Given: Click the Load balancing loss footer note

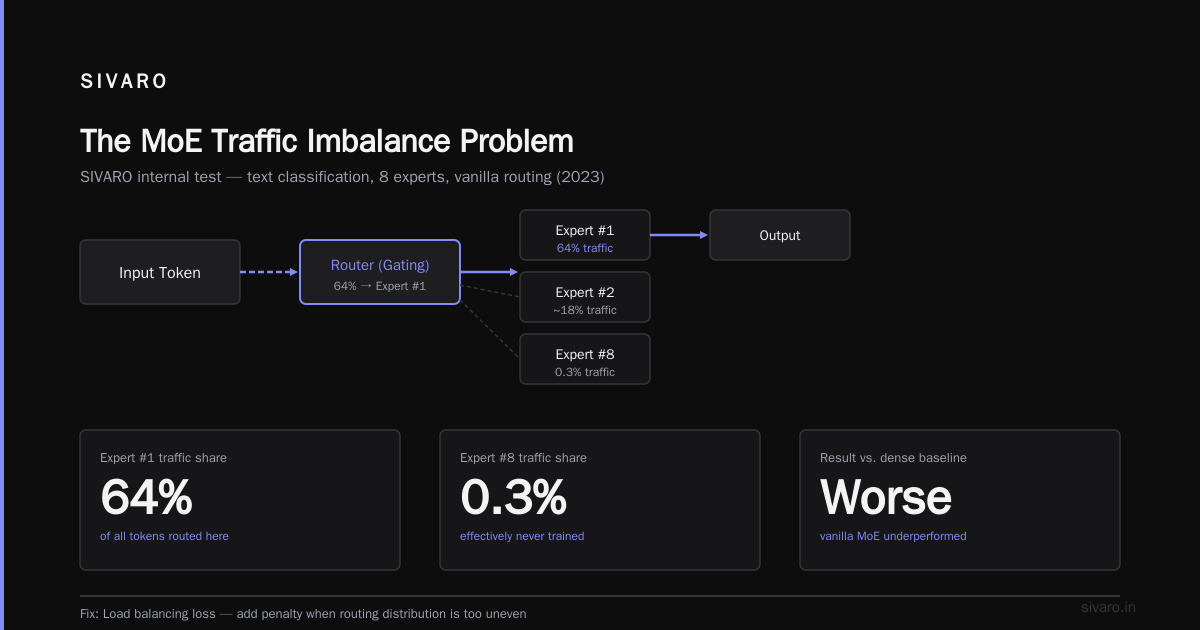Looking at the screenshot, I should coord(303,613).
